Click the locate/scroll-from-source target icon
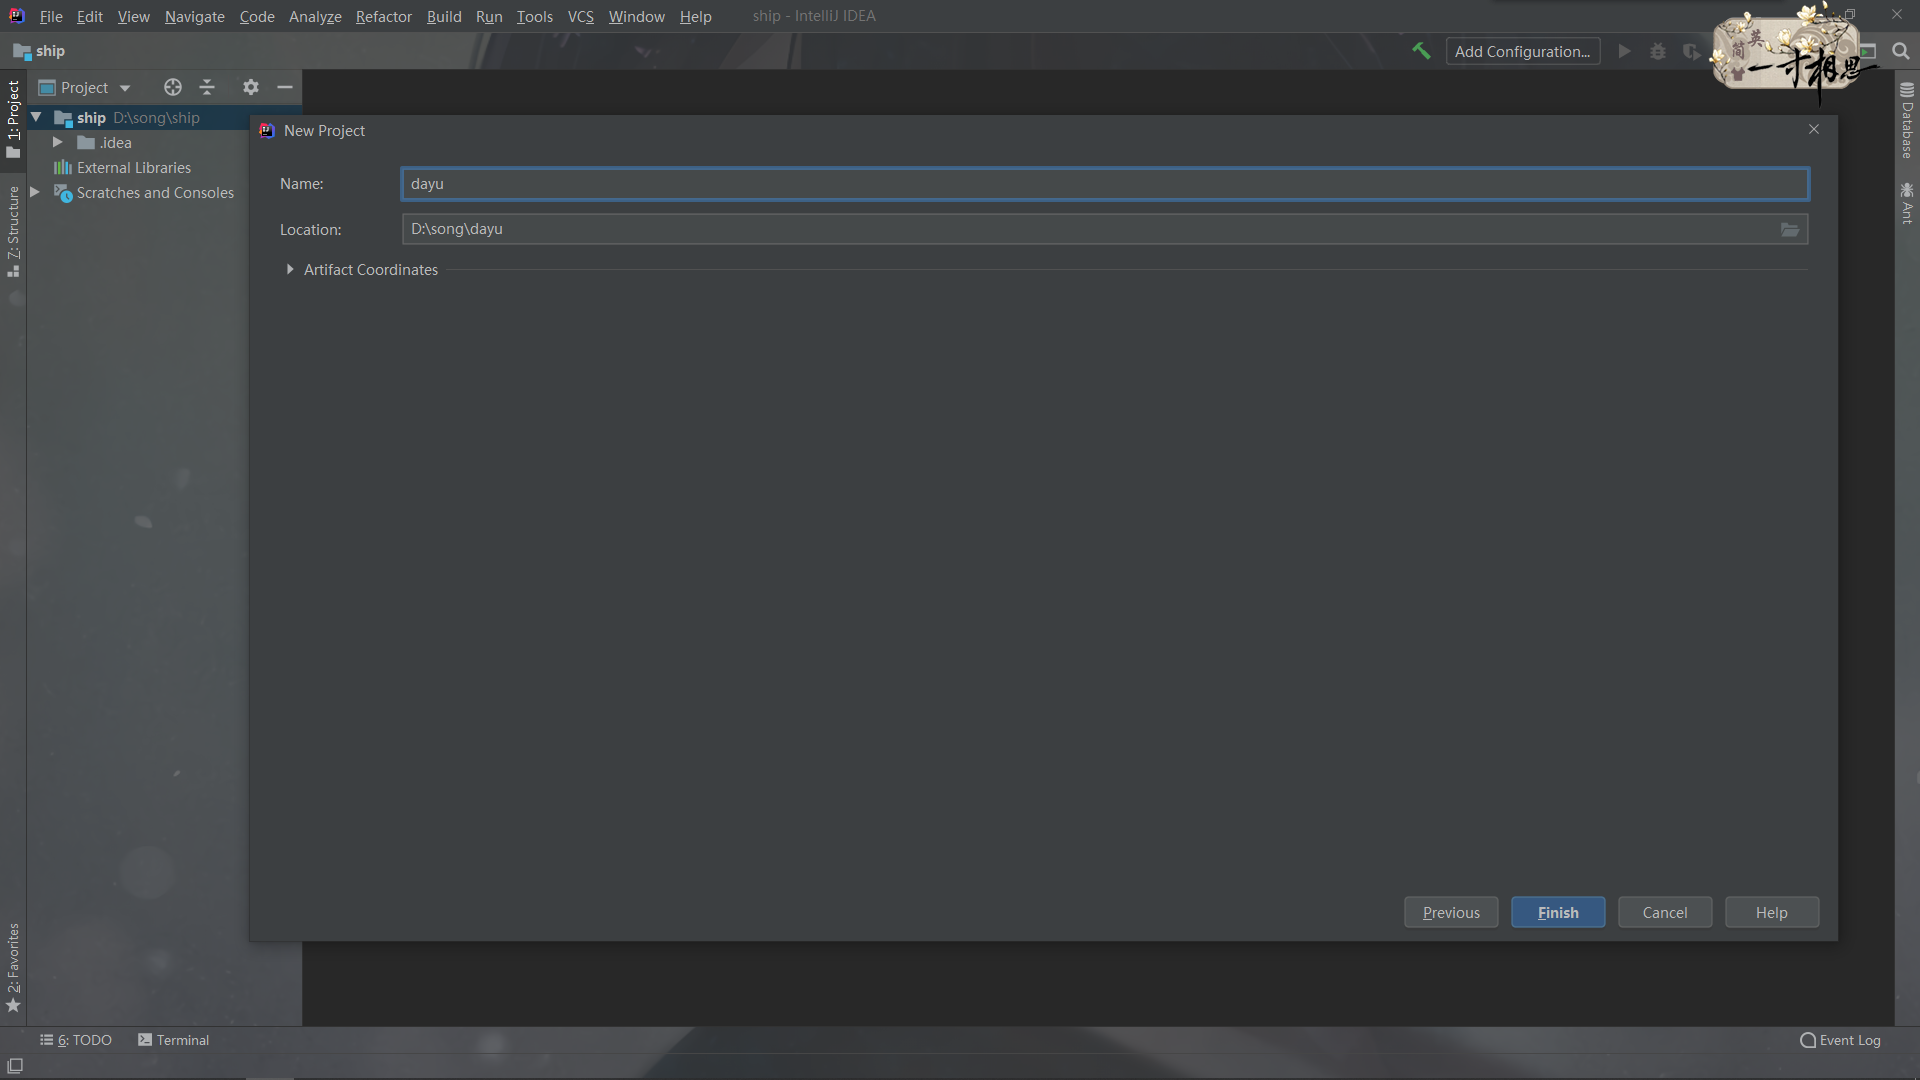The height and width of the screenshot is (1080, 1920). point(173,87)
